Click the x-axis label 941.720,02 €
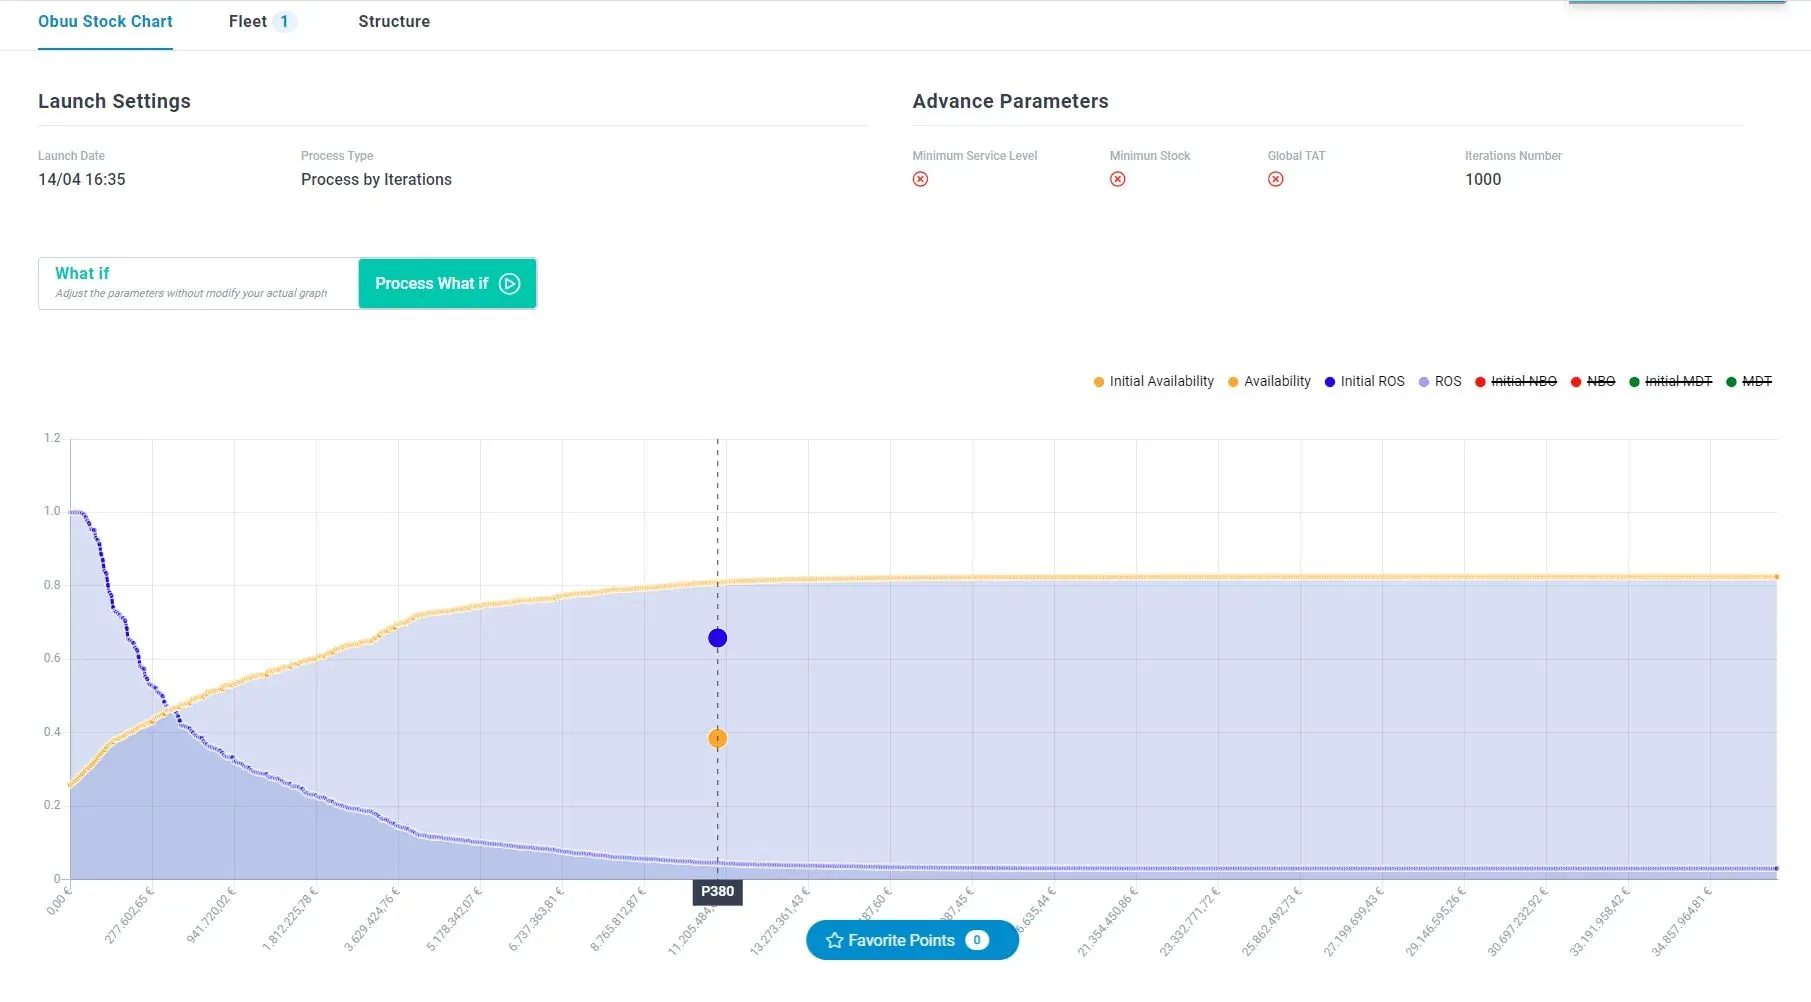The width and height of the screenshot is (1811, 1002). [212, 915]
